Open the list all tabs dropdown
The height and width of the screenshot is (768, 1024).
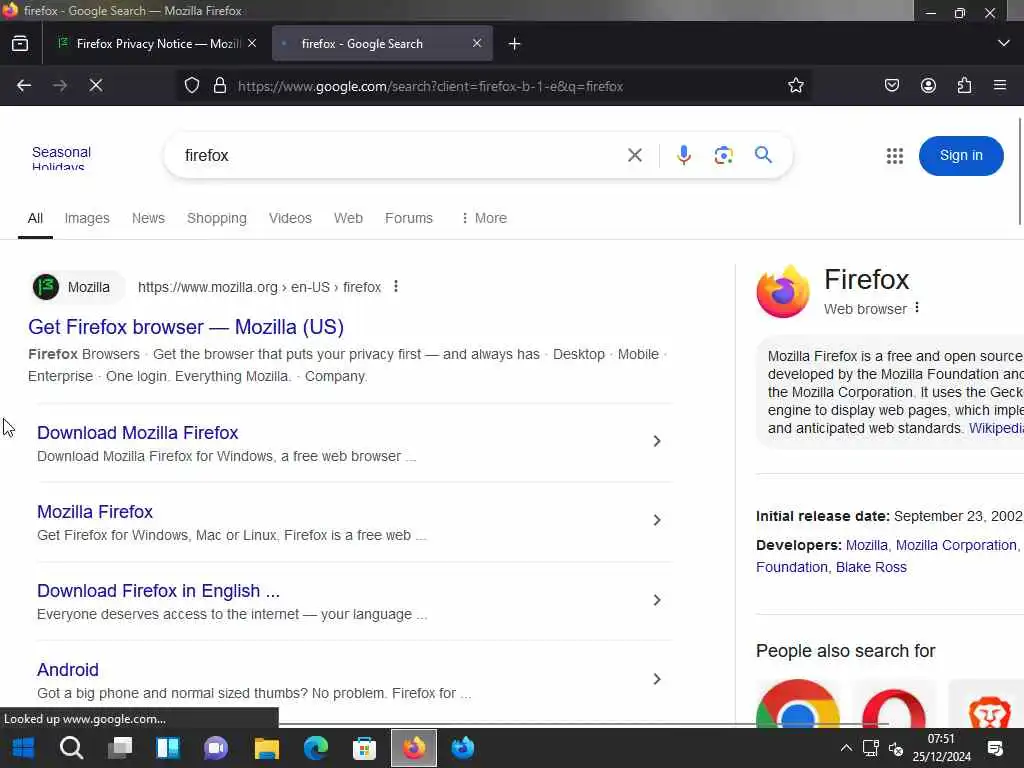click(1004, 43)
